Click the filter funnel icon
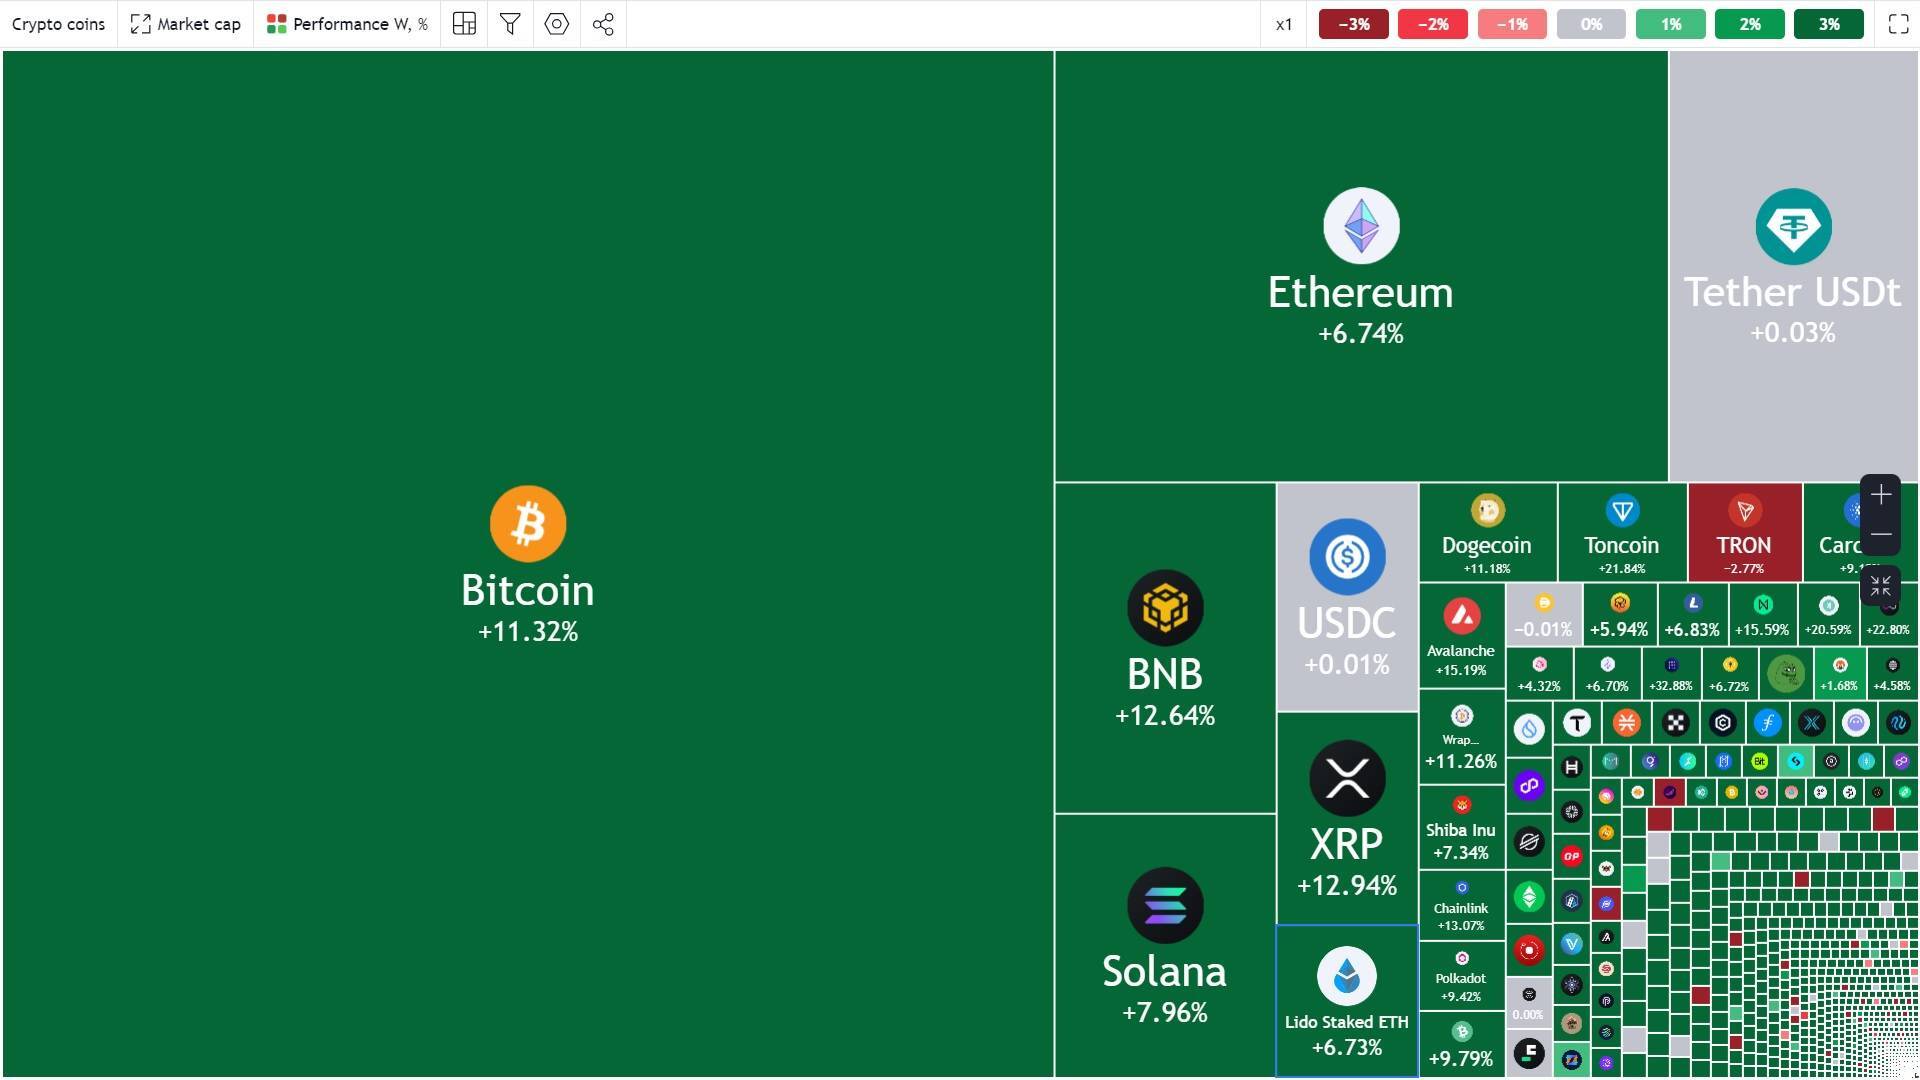 click(x=512, y=22)
